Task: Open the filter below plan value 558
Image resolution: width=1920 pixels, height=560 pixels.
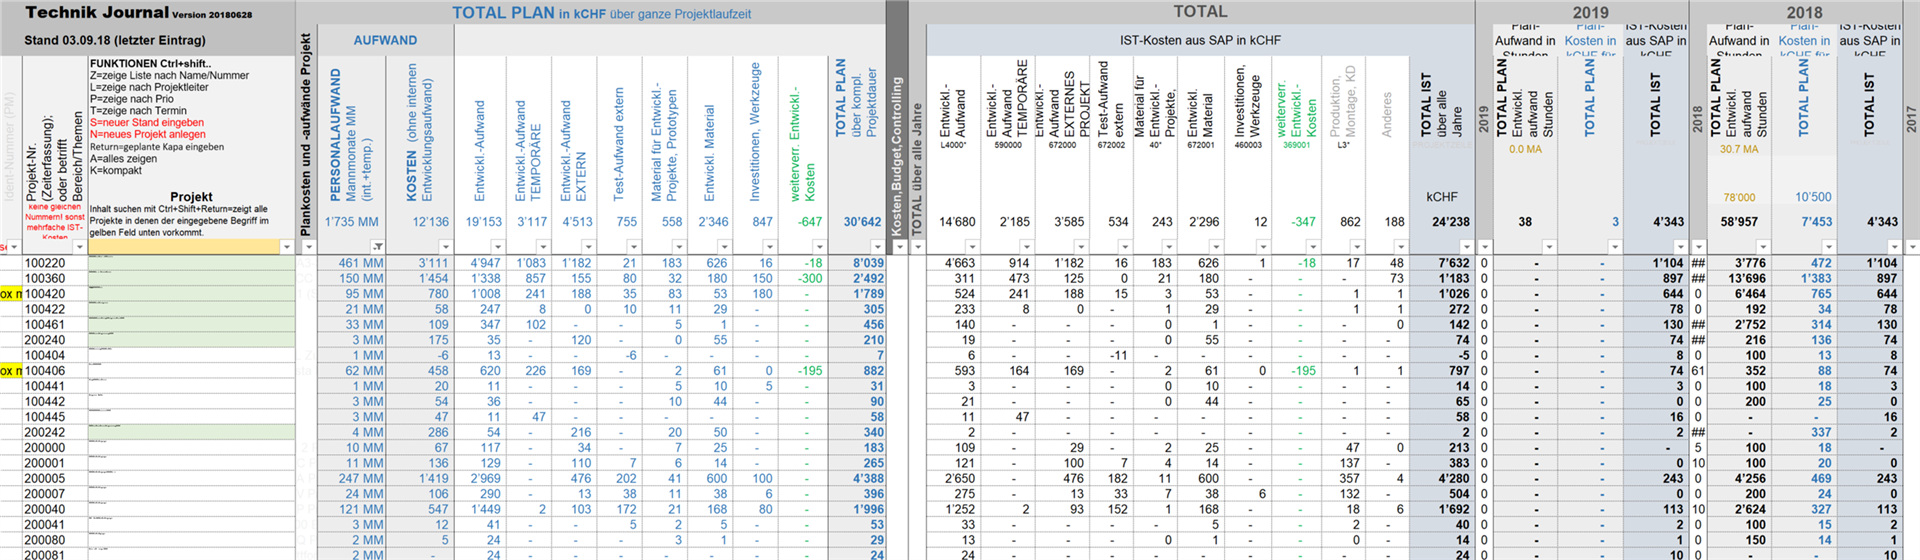Action: (x=678, y=246)
